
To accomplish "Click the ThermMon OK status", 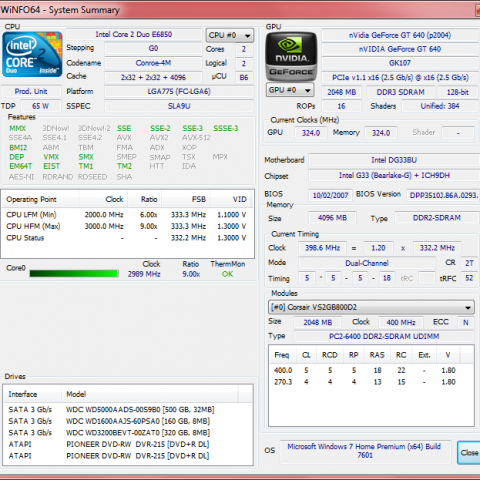I will pyautogui.click(x=227, y=274).
